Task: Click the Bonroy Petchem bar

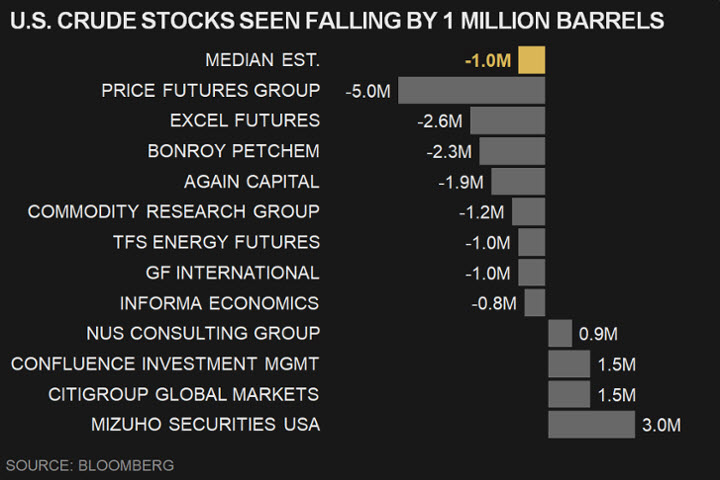Action: 512,151
